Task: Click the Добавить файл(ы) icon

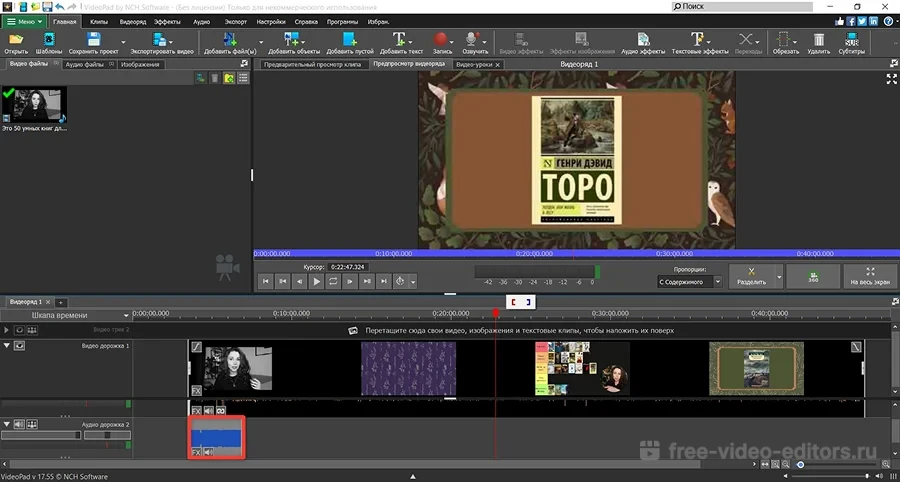Action: 230,39
